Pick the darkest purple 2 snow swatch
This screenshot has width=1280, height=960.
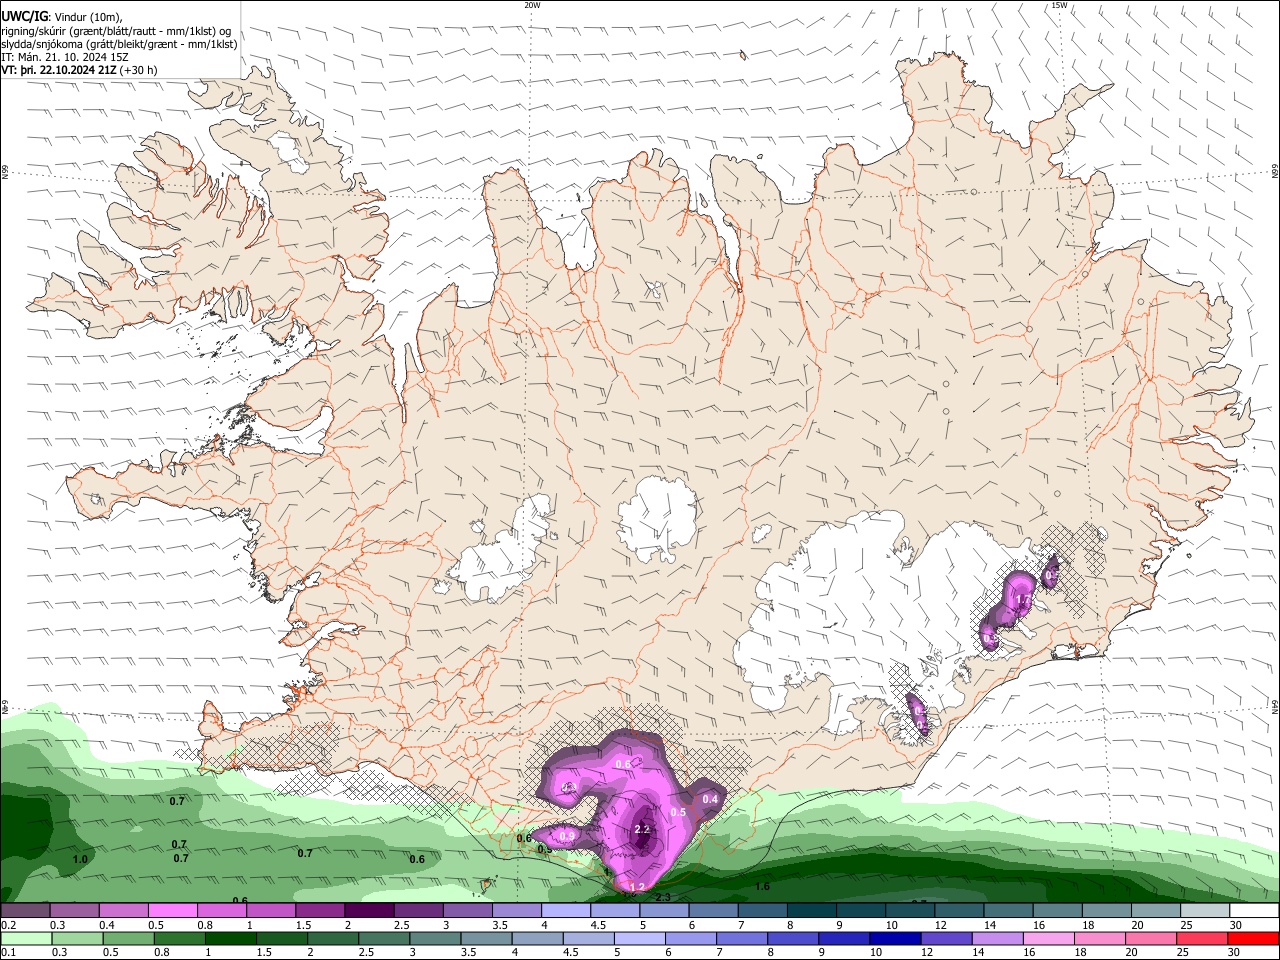[x=368, y=911]
